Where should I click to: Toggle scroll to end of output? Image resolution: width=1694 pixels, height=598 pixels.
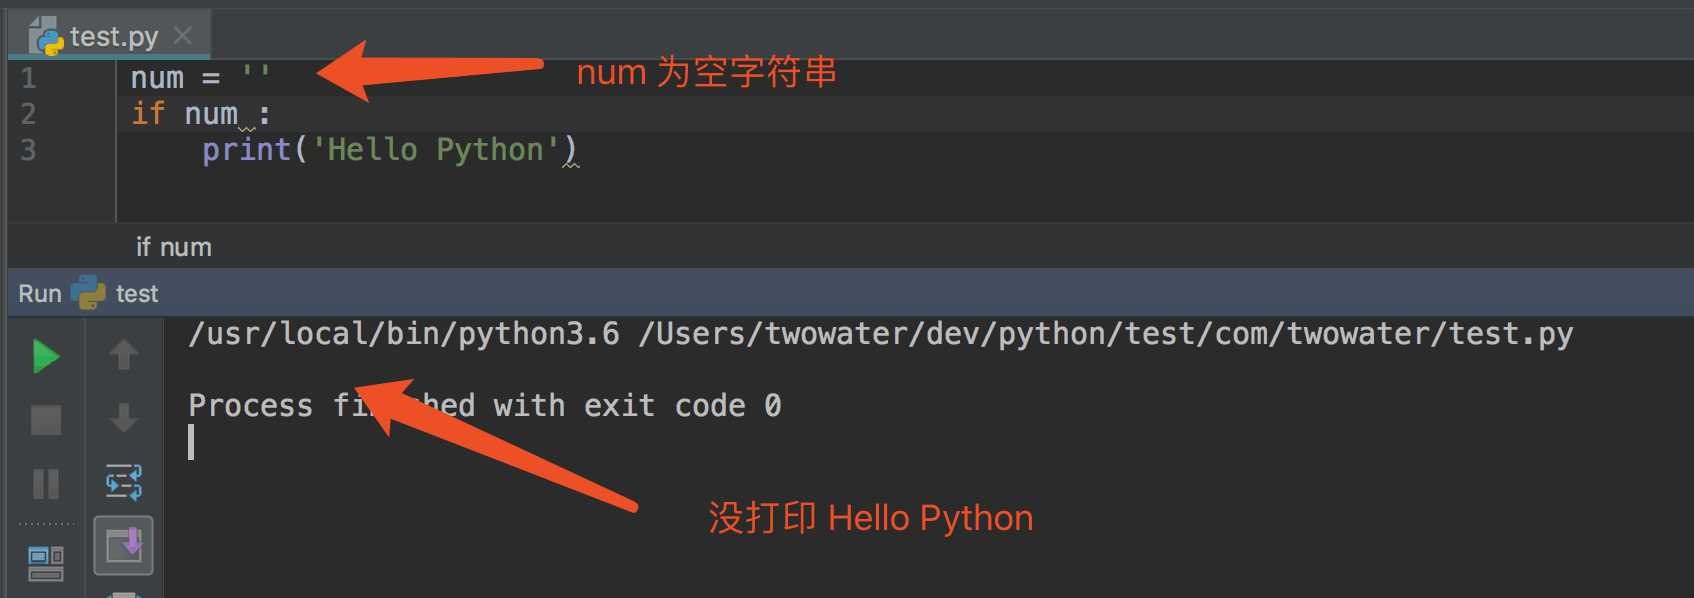click(124, 545)
